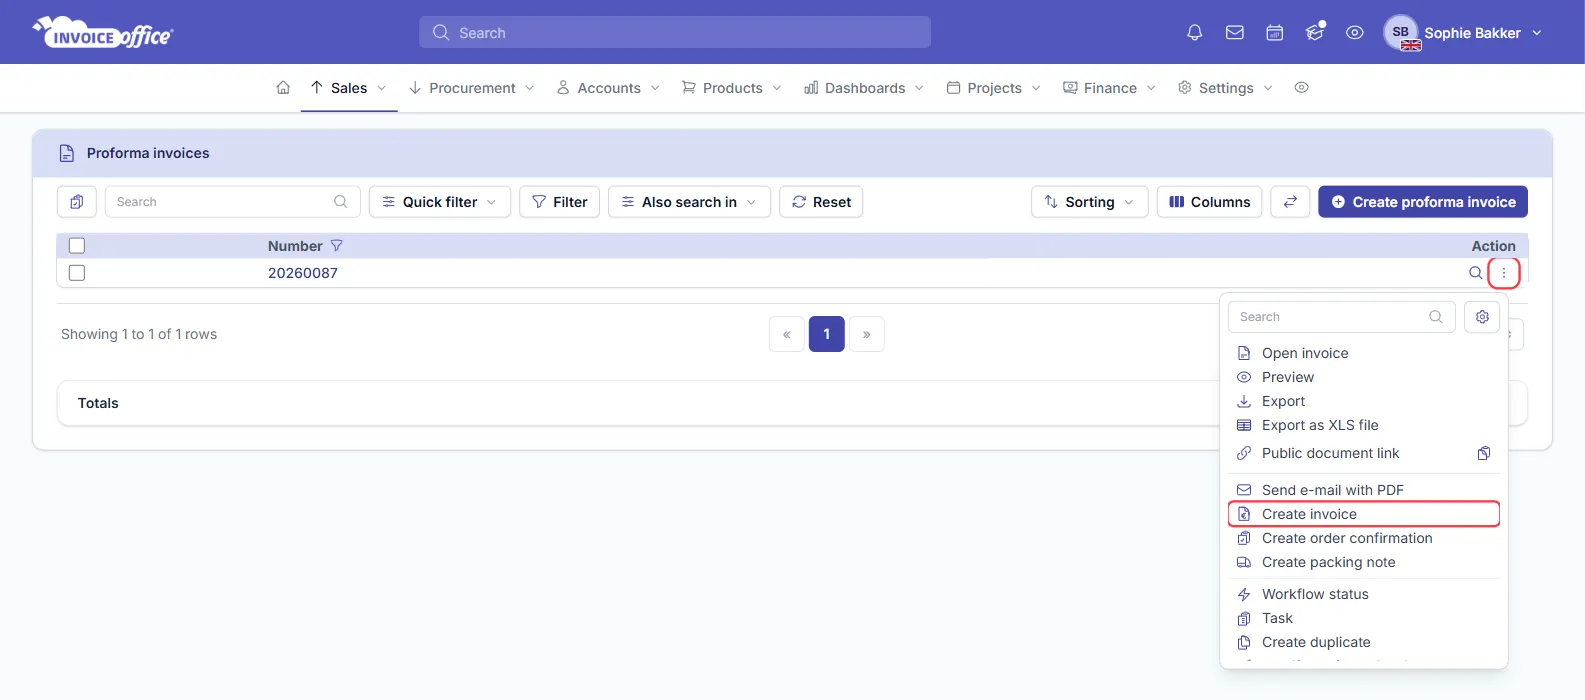The height and width of the screenshot is (700, 1585).
Task: Choose Export from action menu
Action: point(1364,401)
